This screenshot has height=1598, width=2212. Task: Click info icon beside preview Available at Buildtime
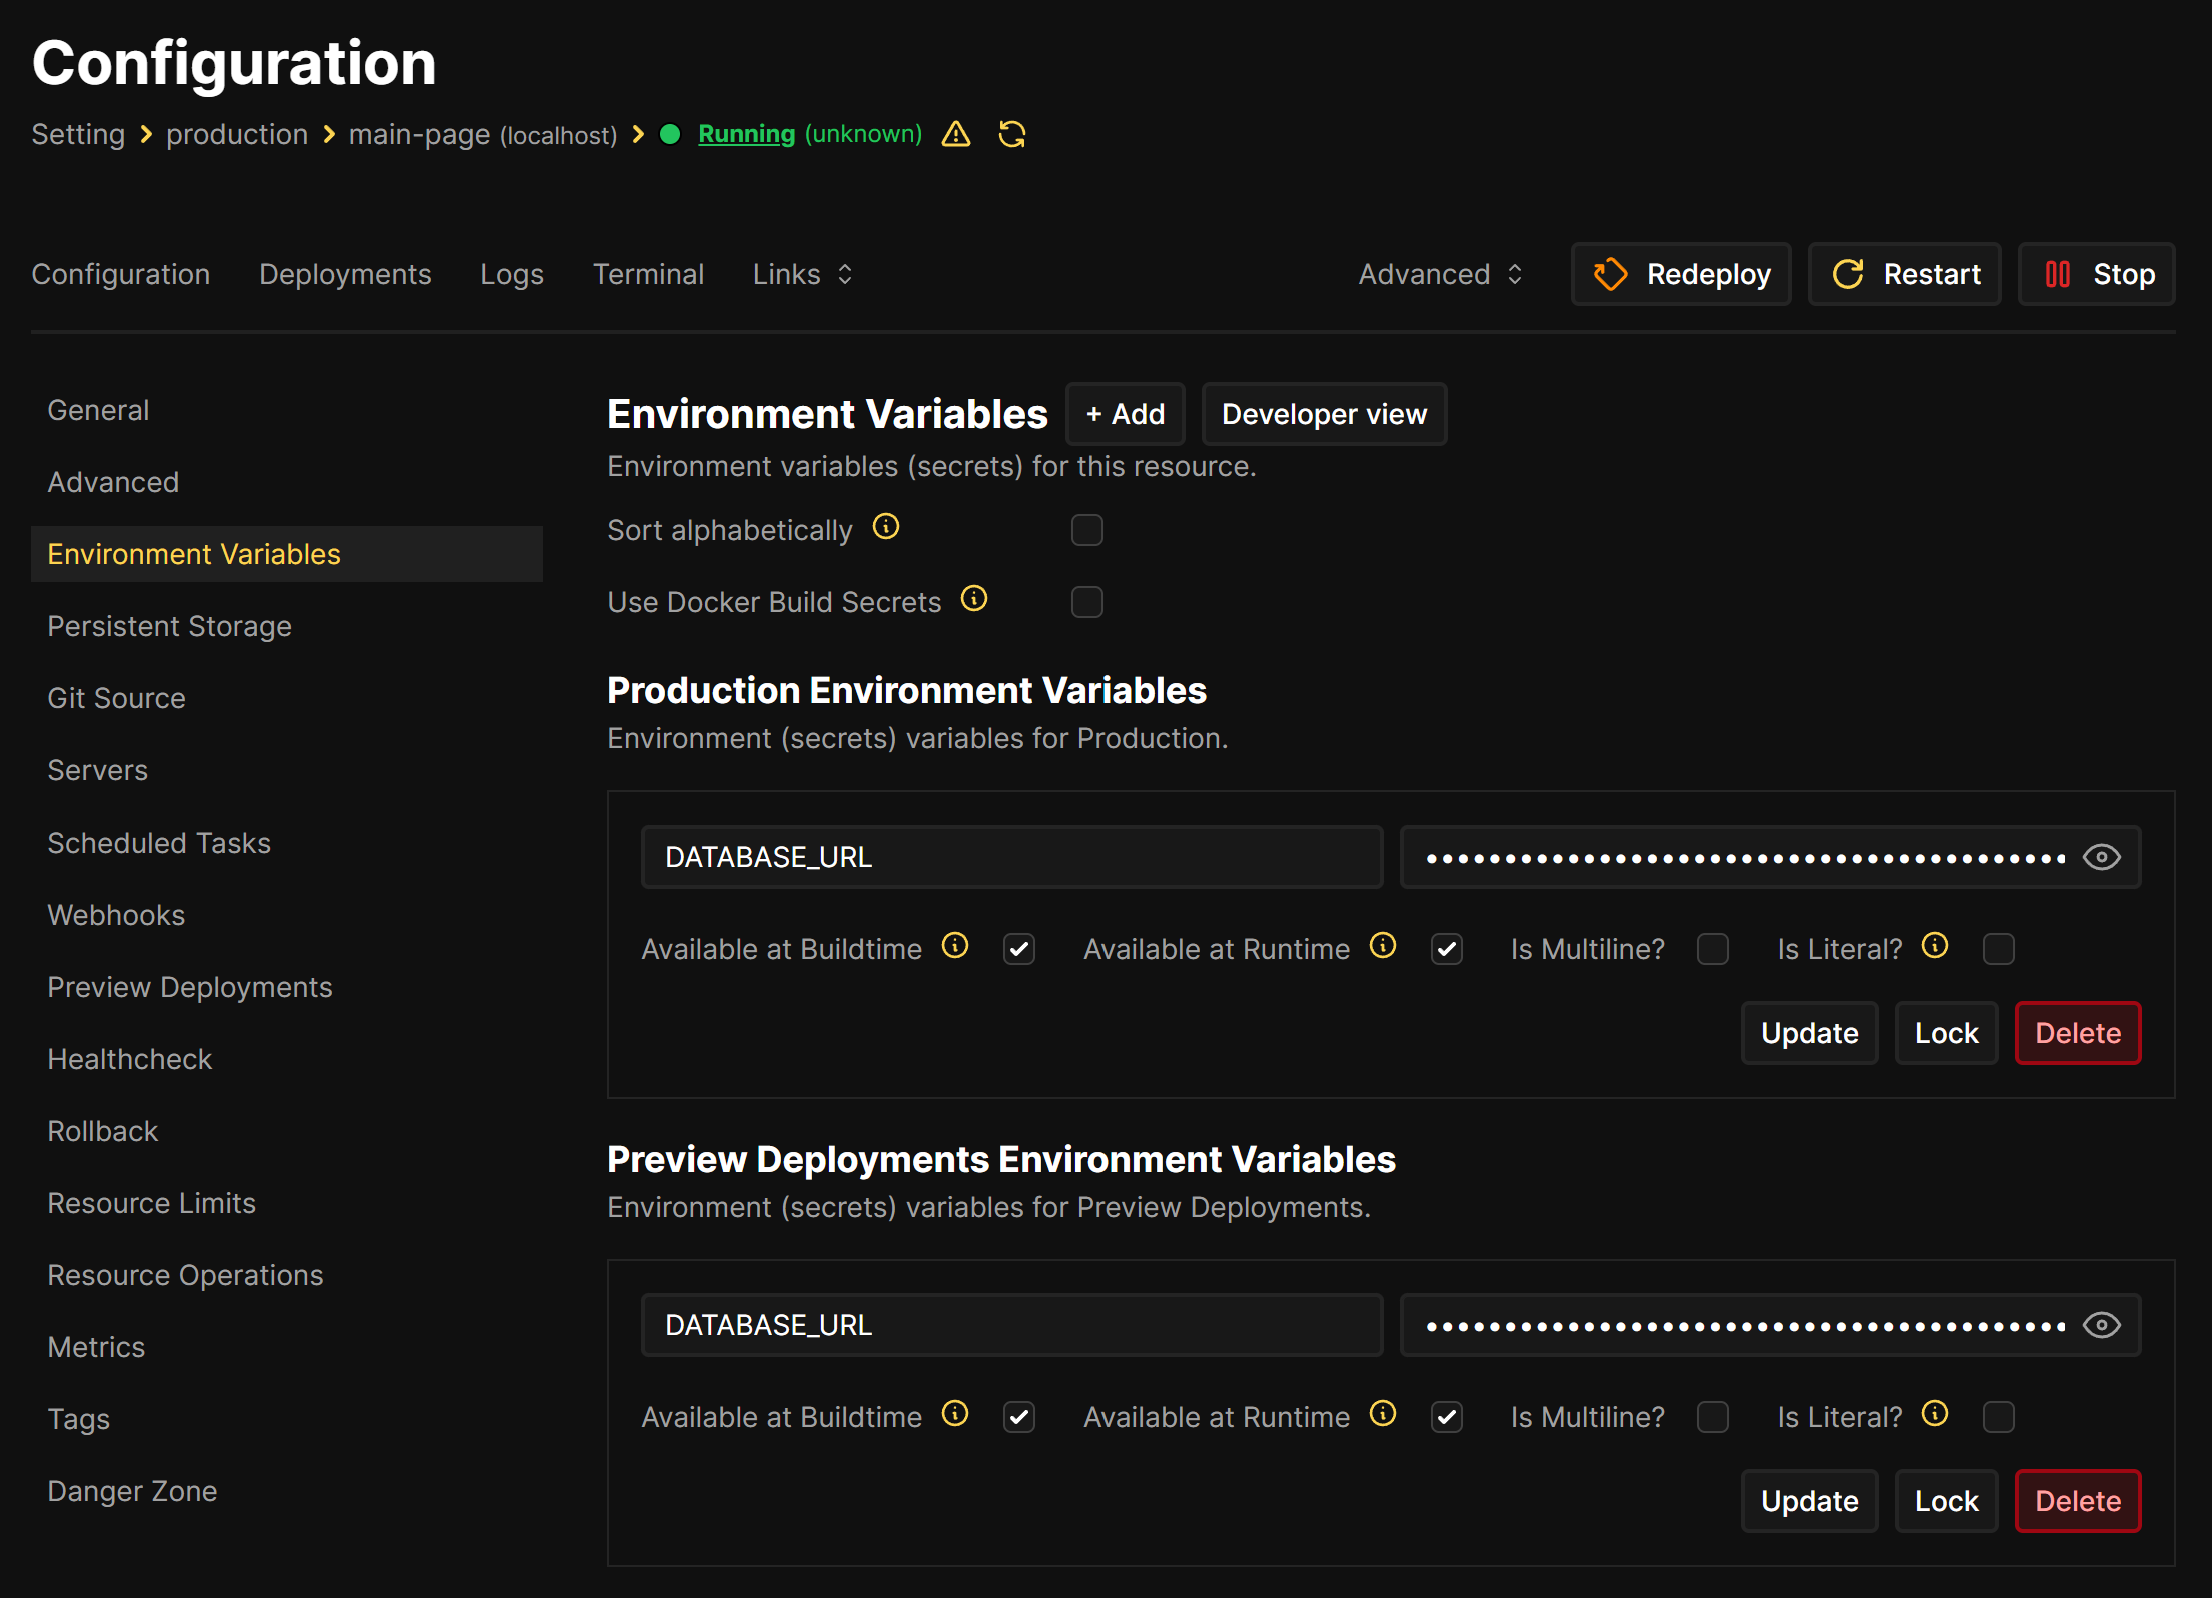955,1414
